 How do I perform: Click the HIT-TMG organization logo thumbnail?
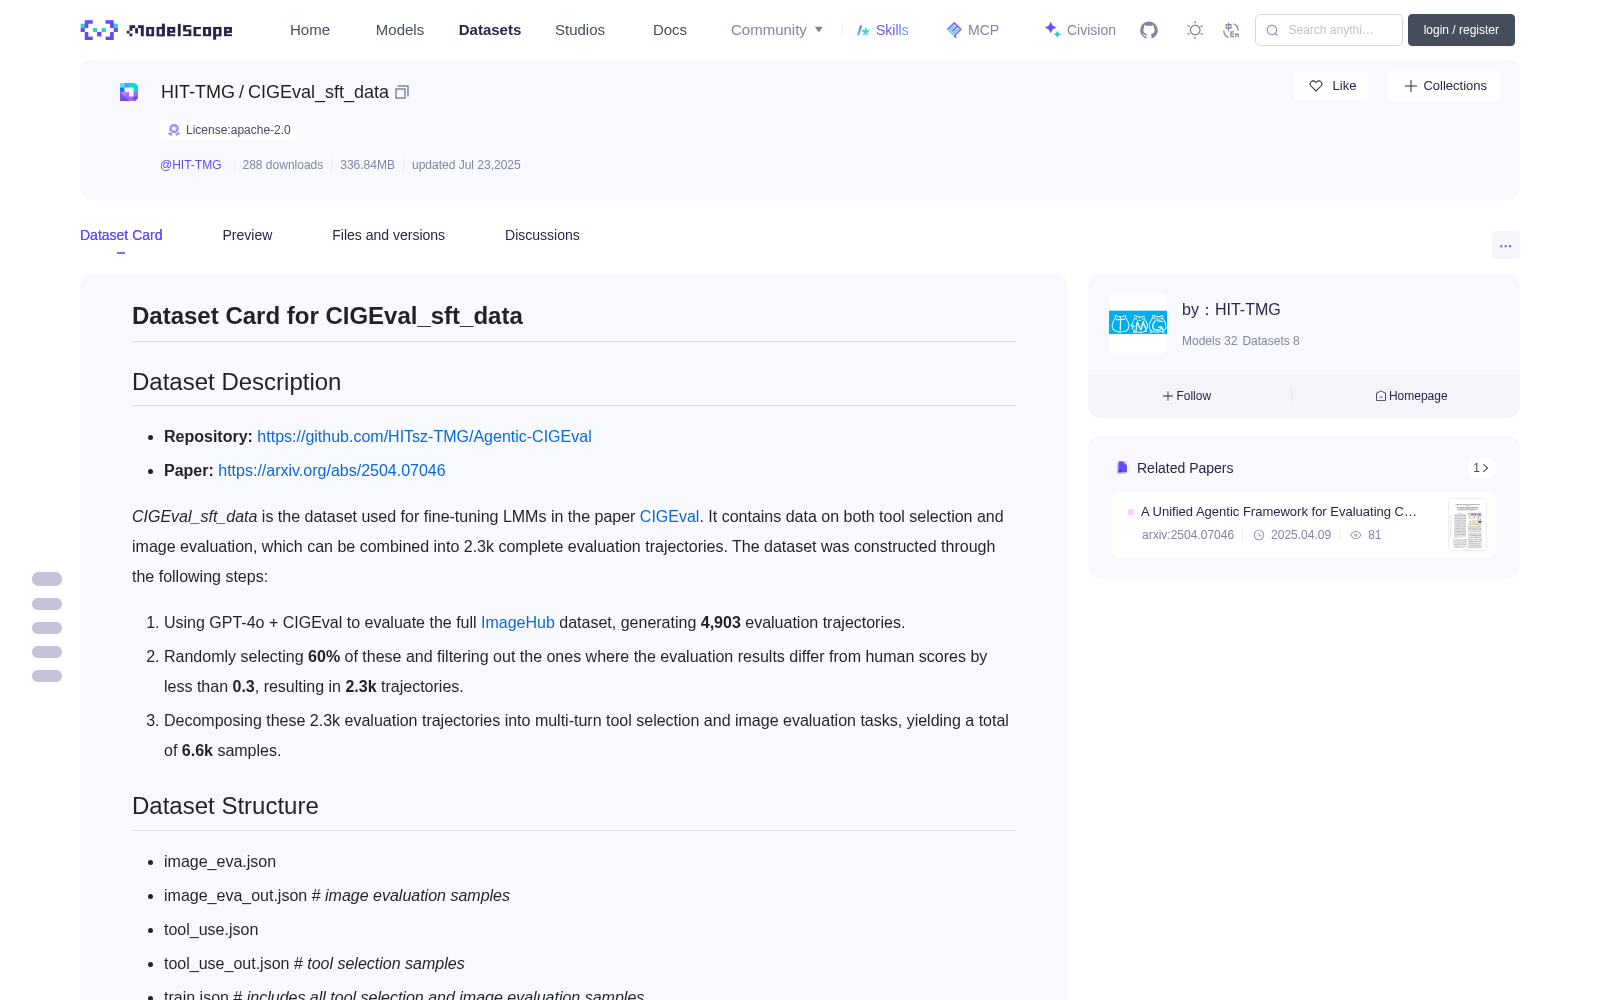click(x=1138, y=324)
